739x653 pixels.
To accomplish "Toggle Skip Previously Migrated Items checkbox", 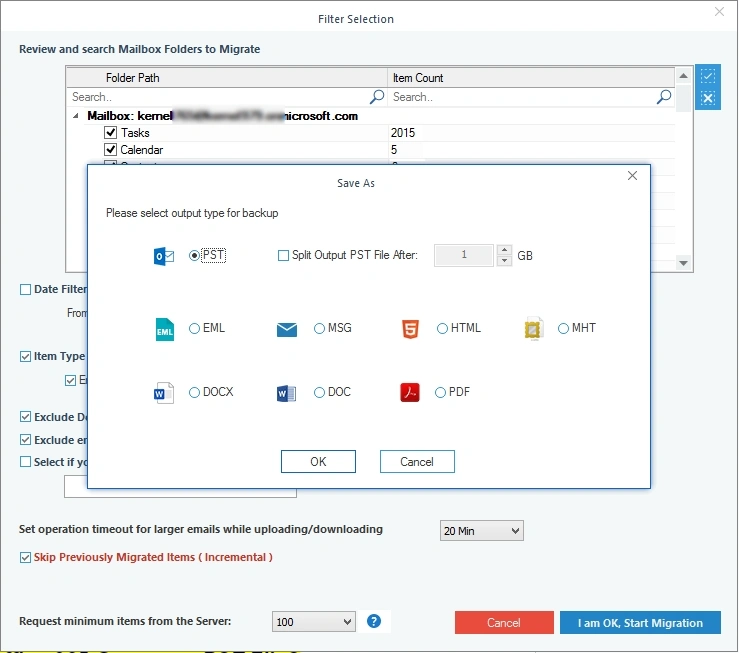I will 25,558.
